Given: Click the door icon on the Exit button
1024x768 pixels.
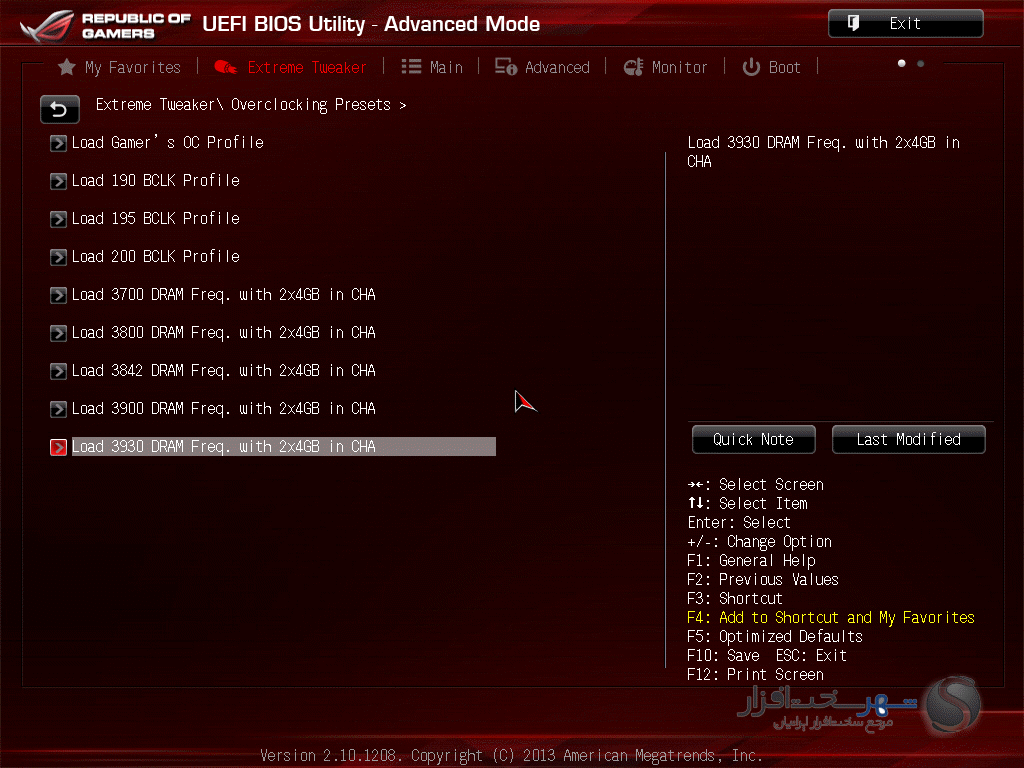Looking at the screenshot, I should click(853, 24).
